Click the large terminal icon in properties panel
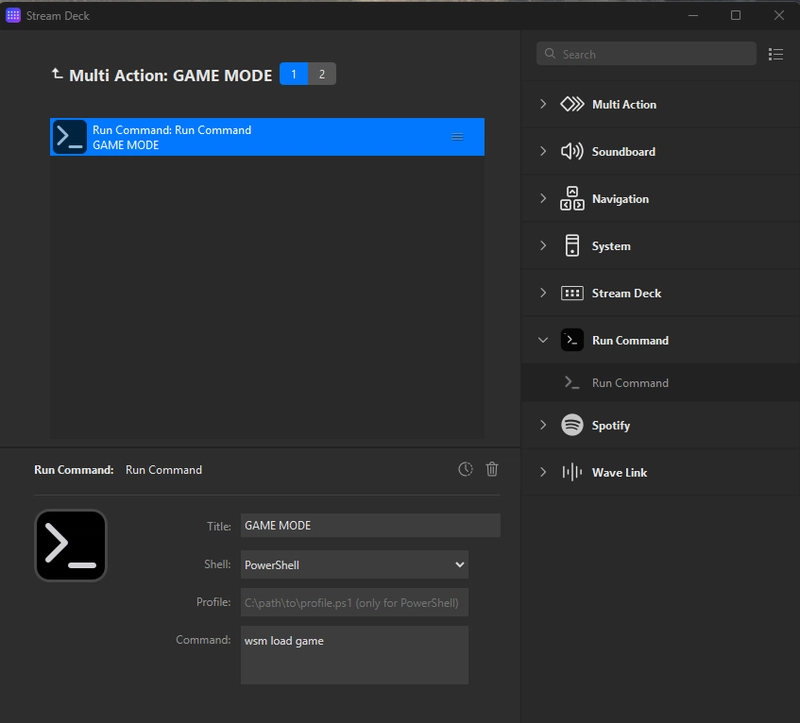800x723 pixels. click(x=71, y=545)
